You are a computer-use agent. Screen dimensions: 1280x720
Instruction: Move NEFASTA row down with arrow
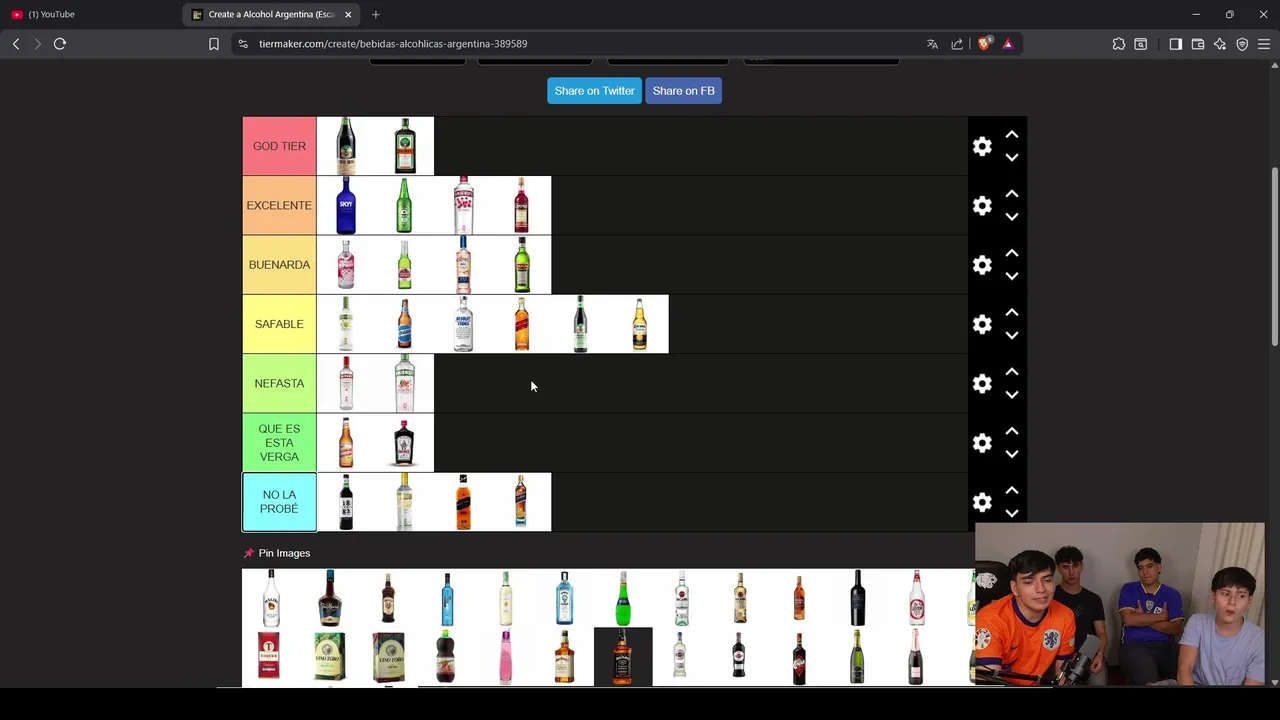pos(1012,394)
